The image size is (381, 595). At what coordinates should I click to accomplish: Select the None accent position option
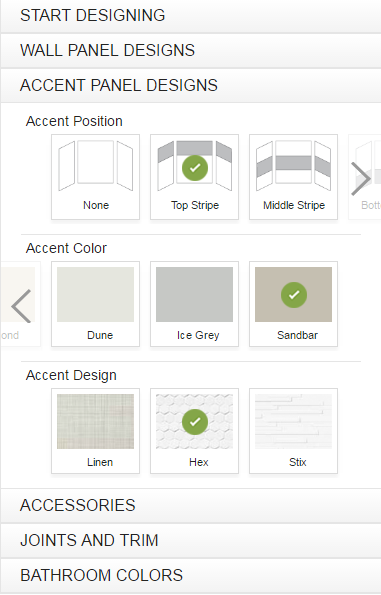[96, 177]
